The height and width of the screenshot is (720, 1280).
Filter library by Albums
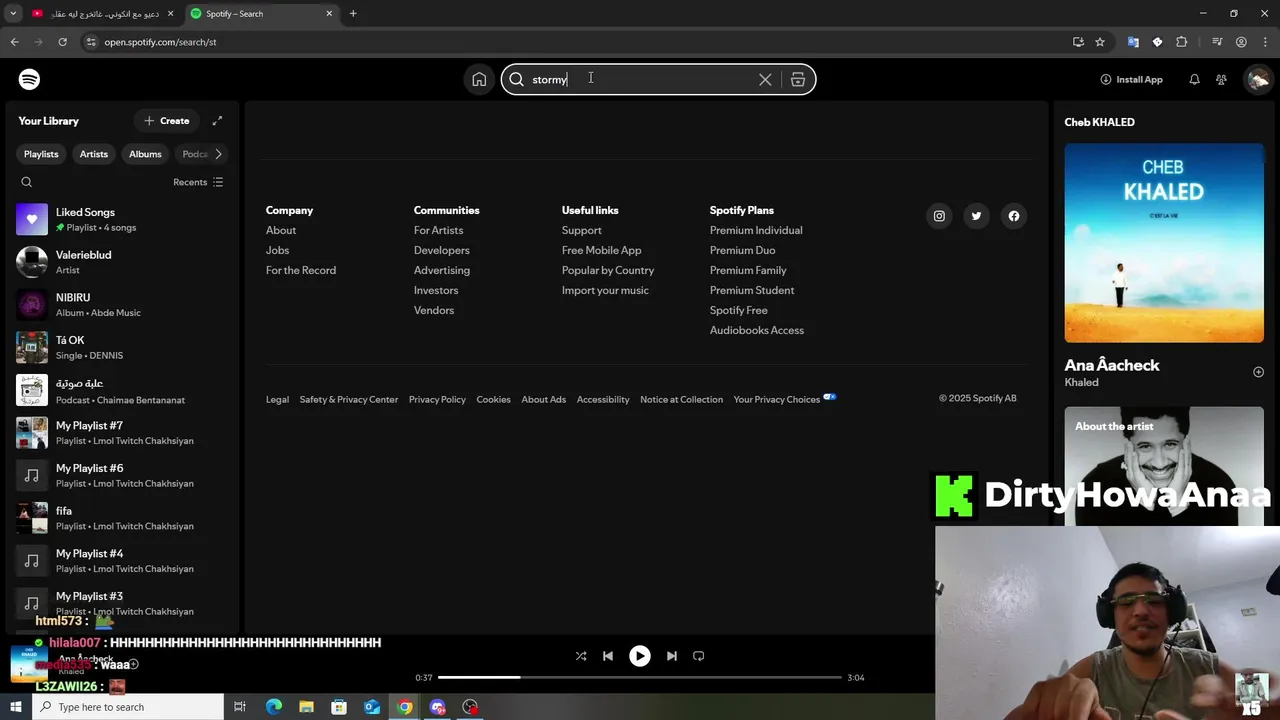[145, 154]
